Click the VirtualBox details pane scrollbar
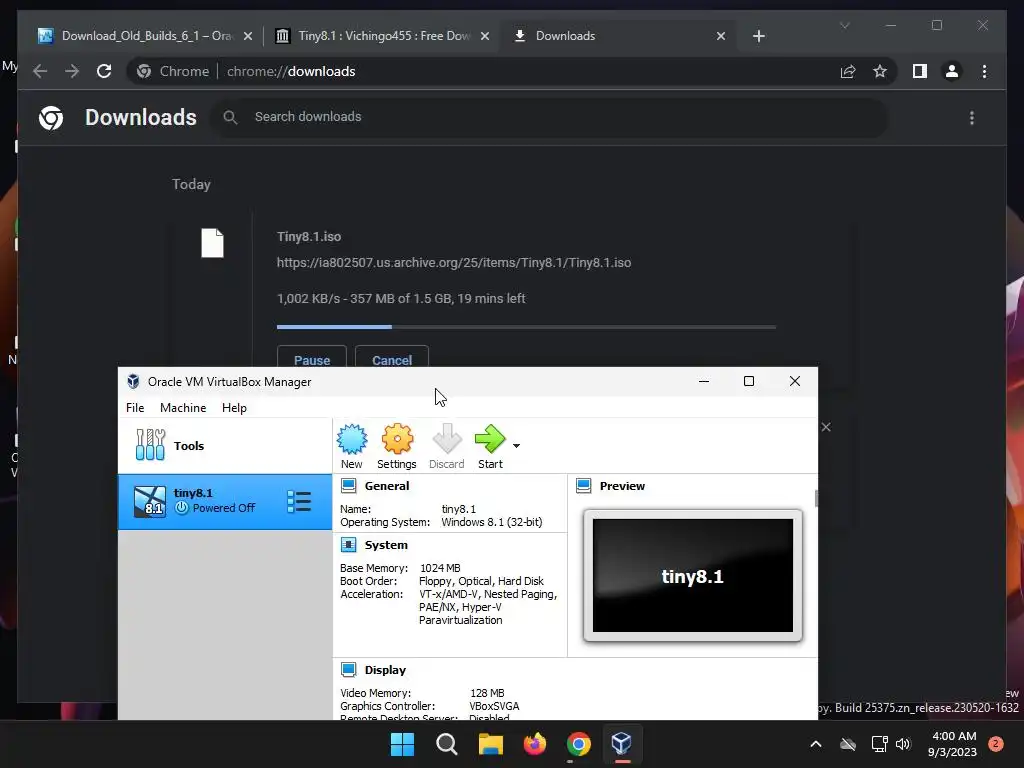This screenshot has width=1024, height=768. tap(816, 498)
